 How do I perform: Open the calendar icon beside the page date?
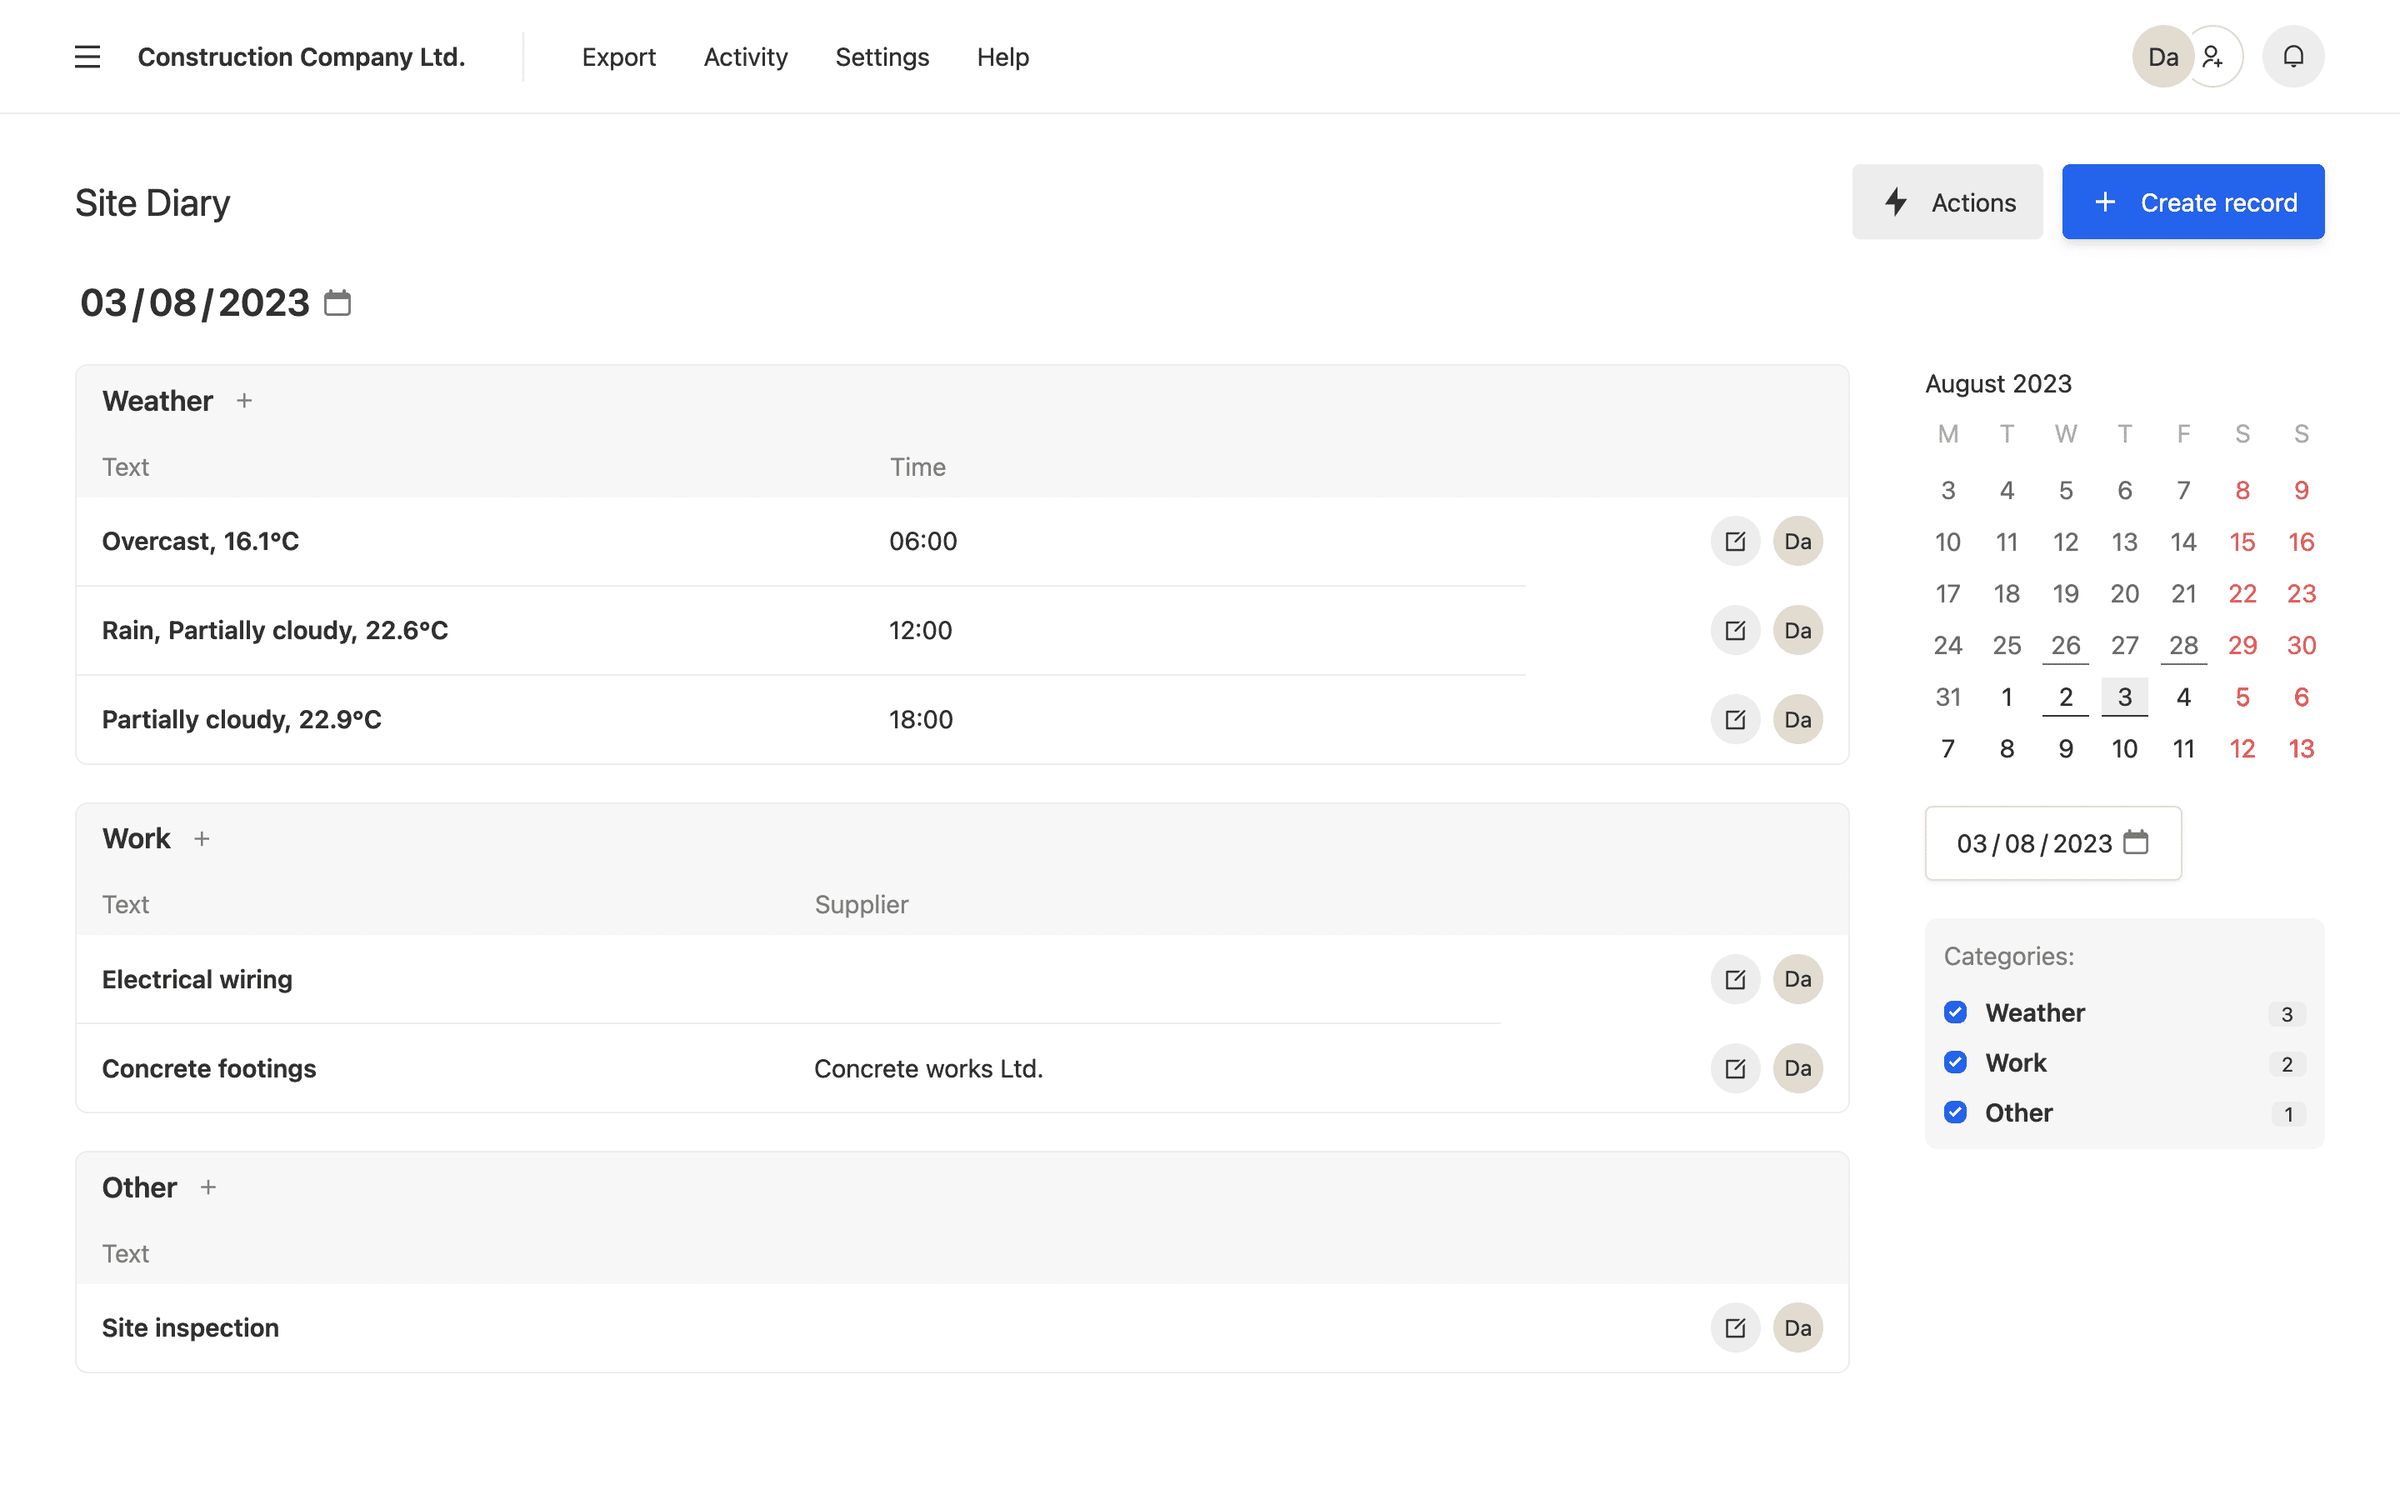point(338,302)
